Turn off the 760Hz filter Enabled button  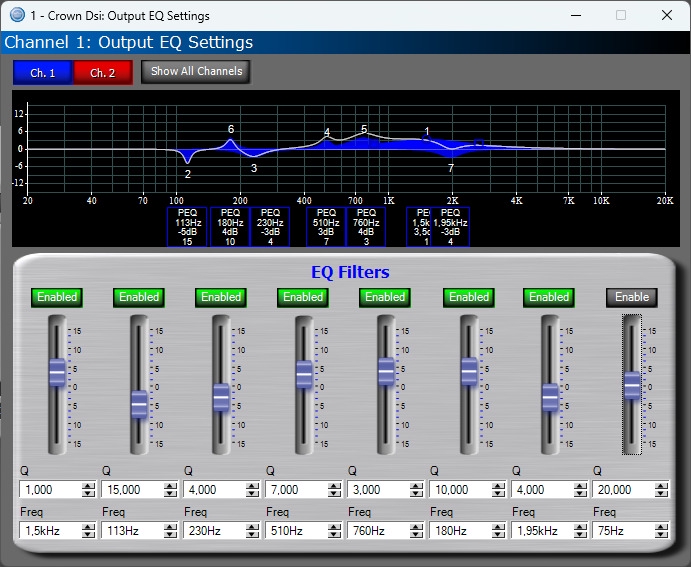click(x=385, y=297)
